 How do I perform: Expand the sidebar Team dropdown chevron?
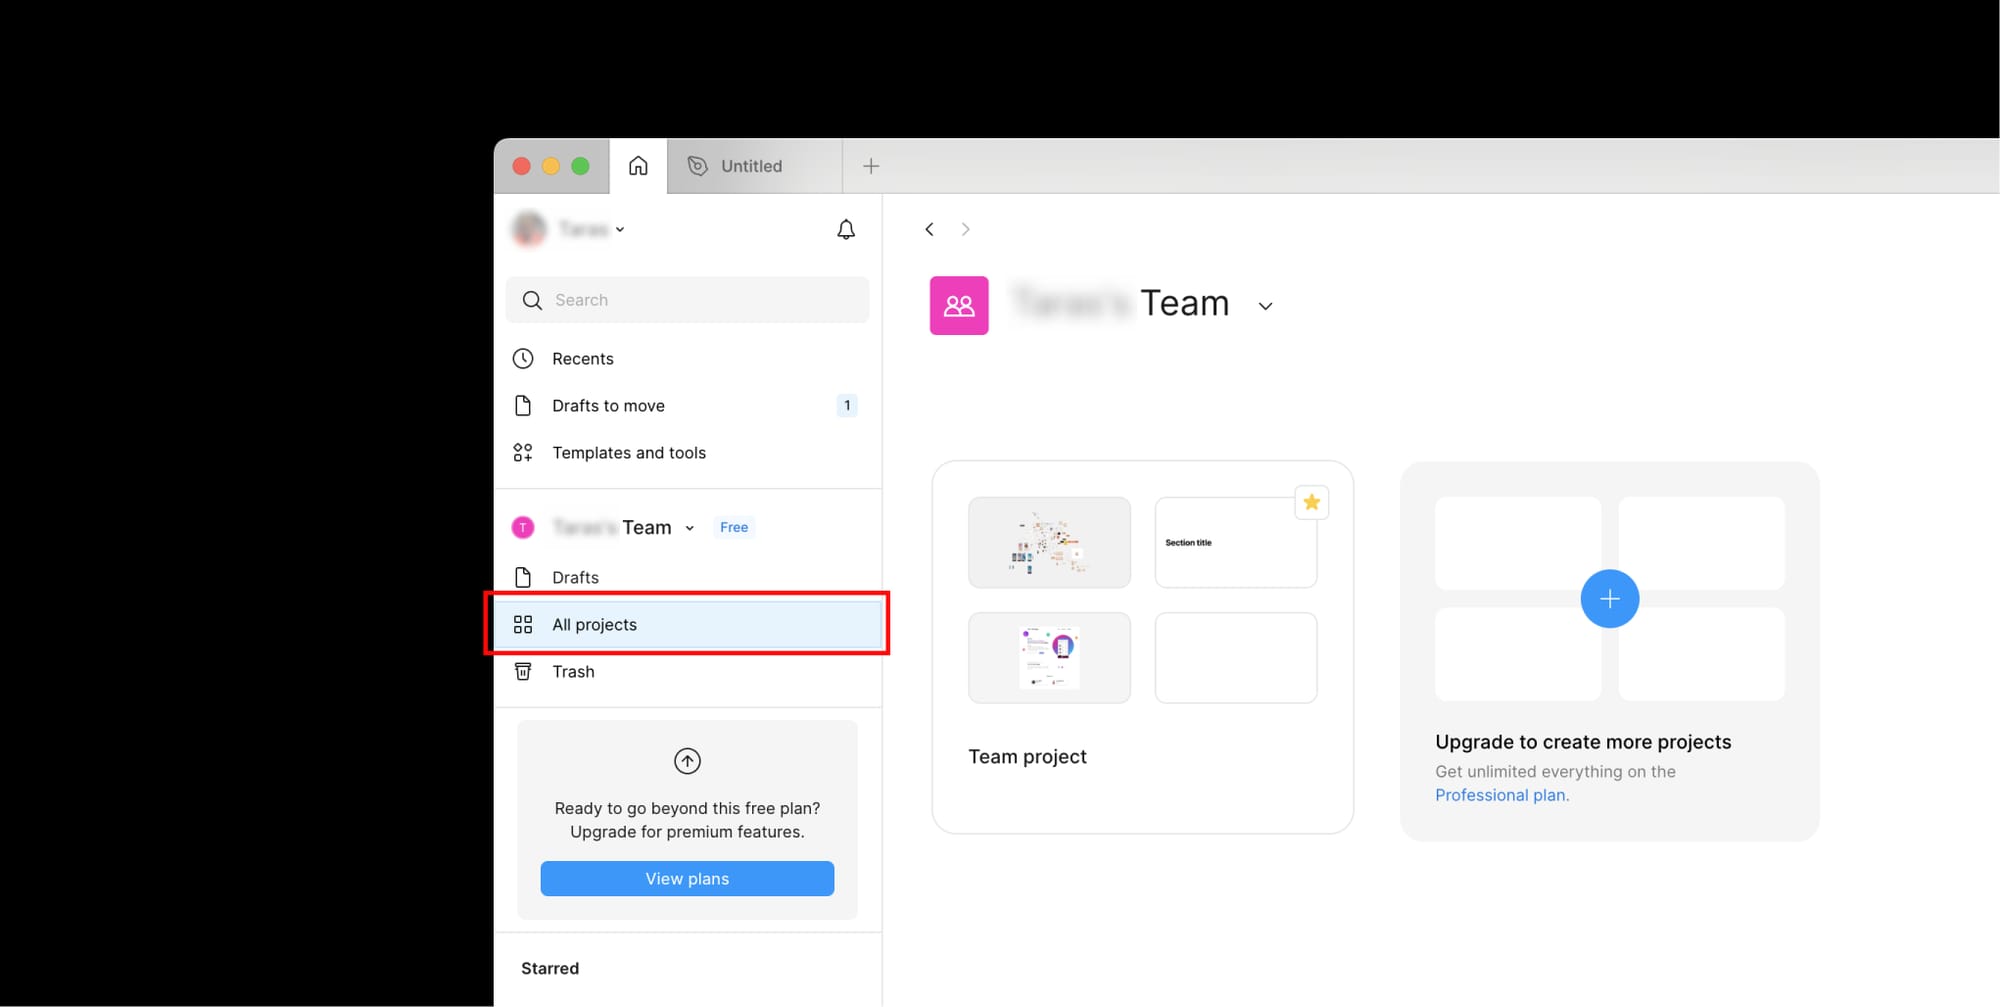tap(690, 528)
